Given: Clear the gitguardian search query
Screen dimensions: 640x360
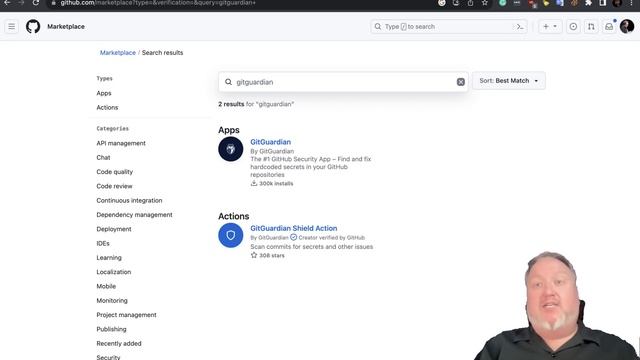Looking at the screenshot, I should (x=461, y=82).
